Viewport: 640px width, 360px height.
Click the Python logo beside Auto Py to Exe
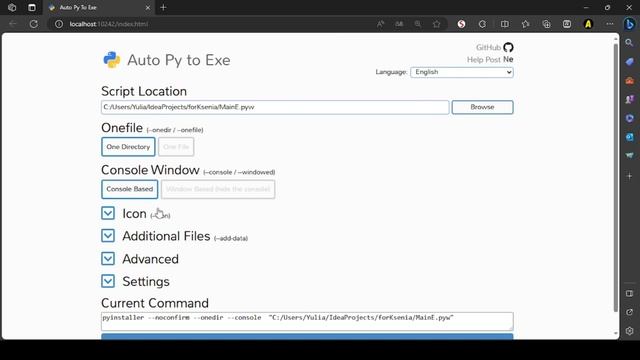point(111,60)
